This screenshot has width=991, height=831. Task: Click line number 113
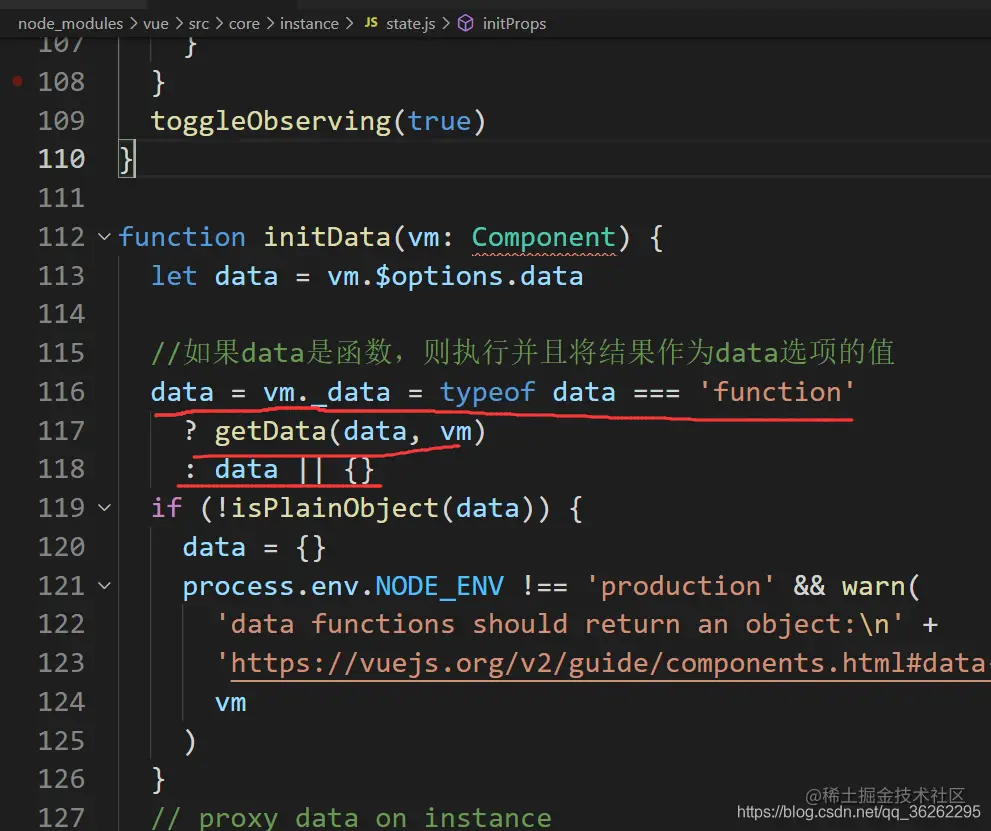coord(61,276)
